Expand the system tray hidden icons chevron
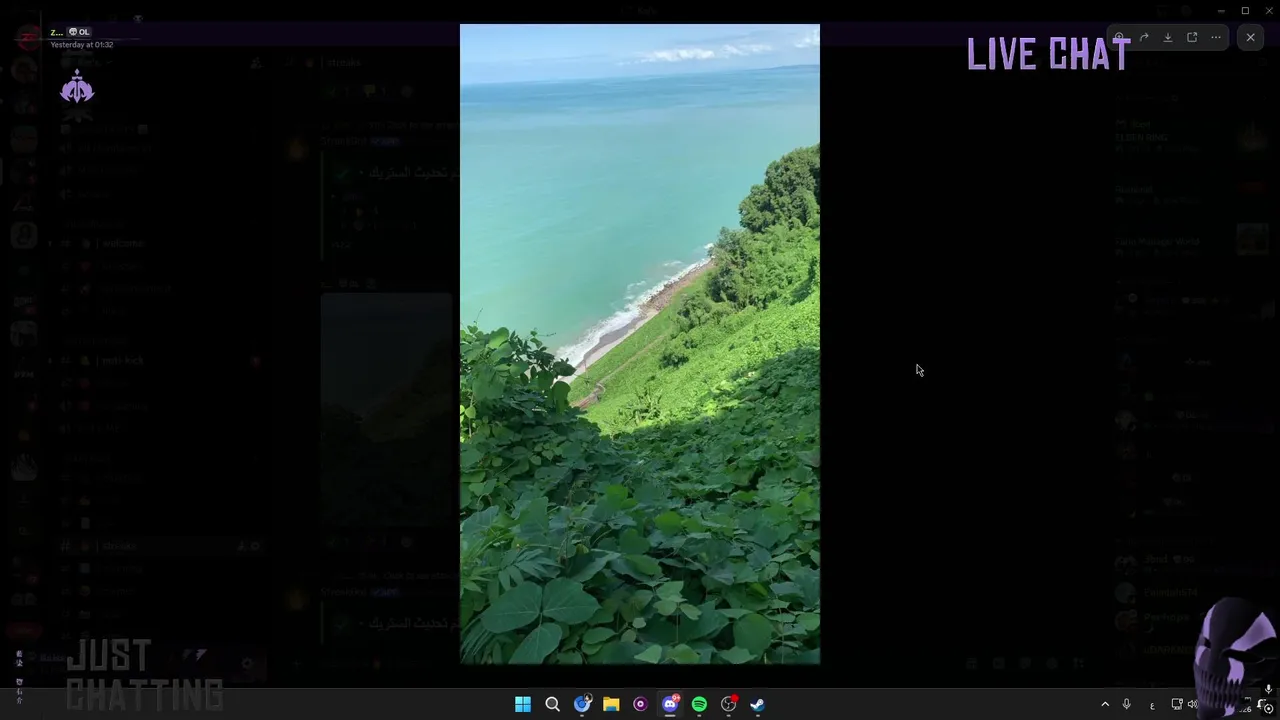 point(1105,704)
